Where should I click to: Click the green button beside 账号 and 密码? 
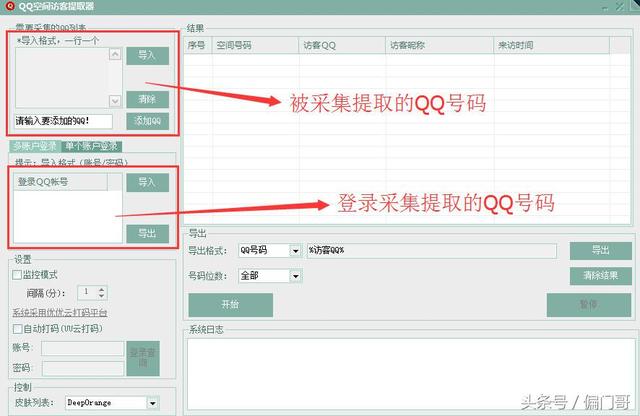point(143,358)
